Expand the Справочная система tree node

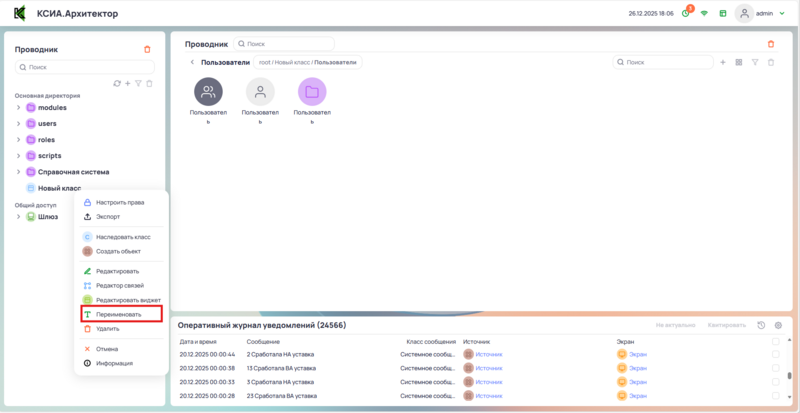coord(18,172)
